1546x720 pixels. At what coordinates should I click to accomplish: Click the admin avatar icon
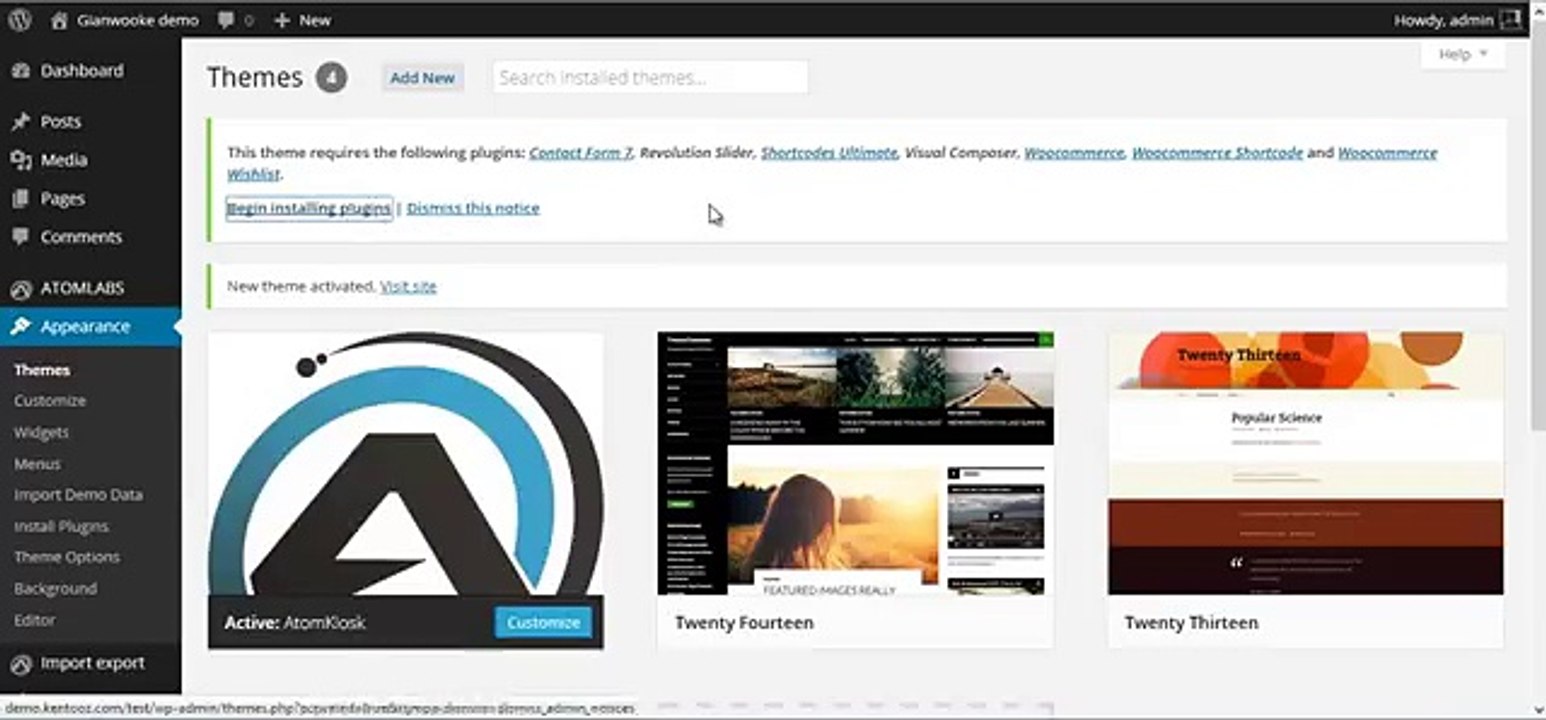tap(1510, 19)
